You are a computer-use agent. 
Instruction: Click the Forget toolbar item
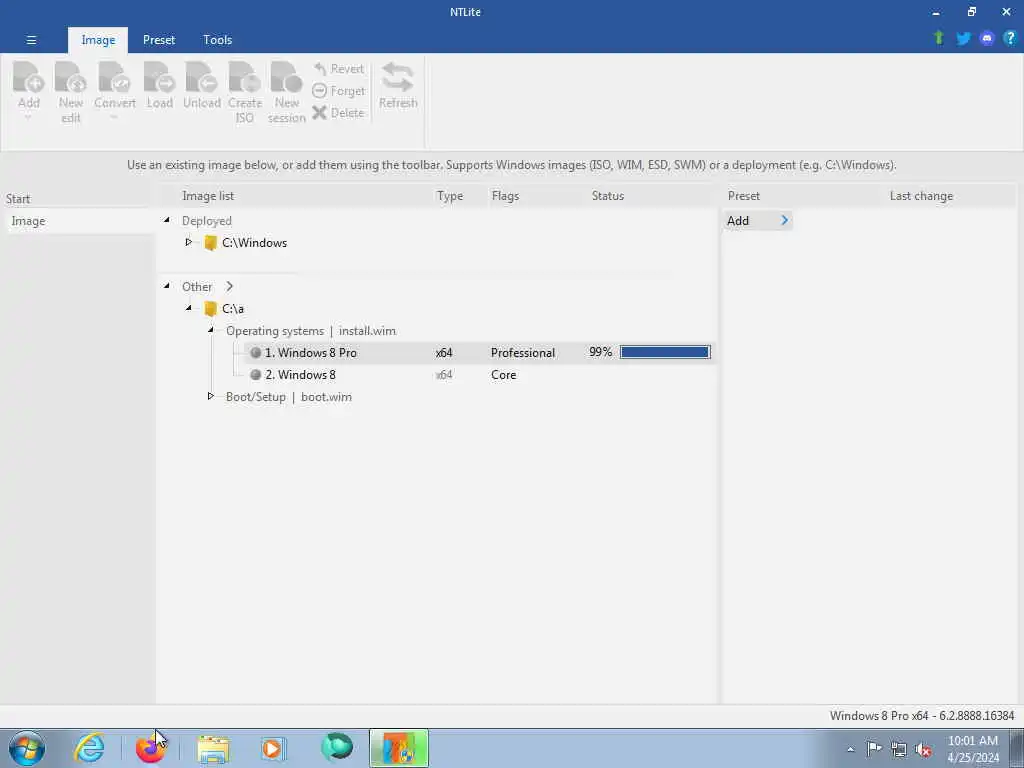coord(338,91)
